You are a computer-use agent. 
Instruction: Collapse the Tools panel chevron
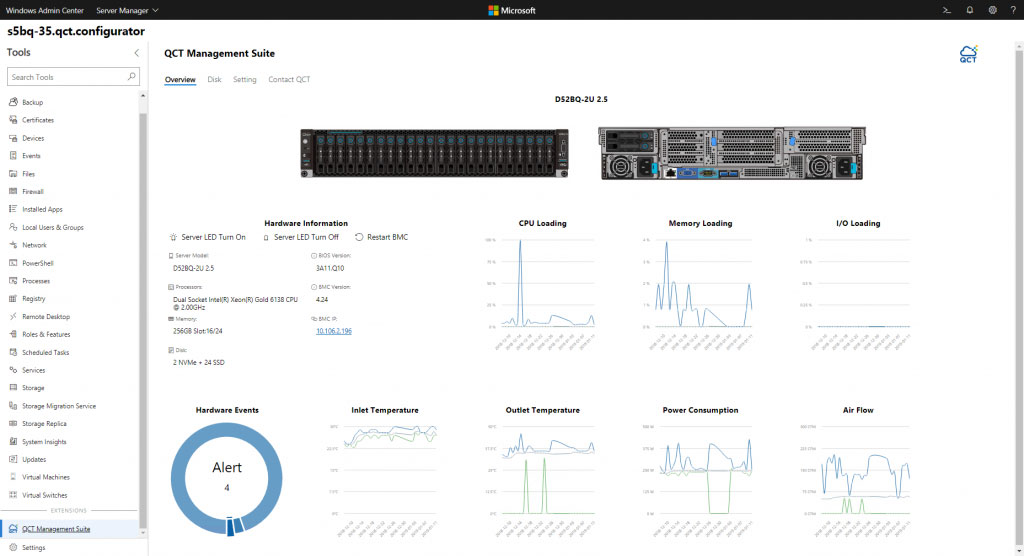[x=136, y=53]
